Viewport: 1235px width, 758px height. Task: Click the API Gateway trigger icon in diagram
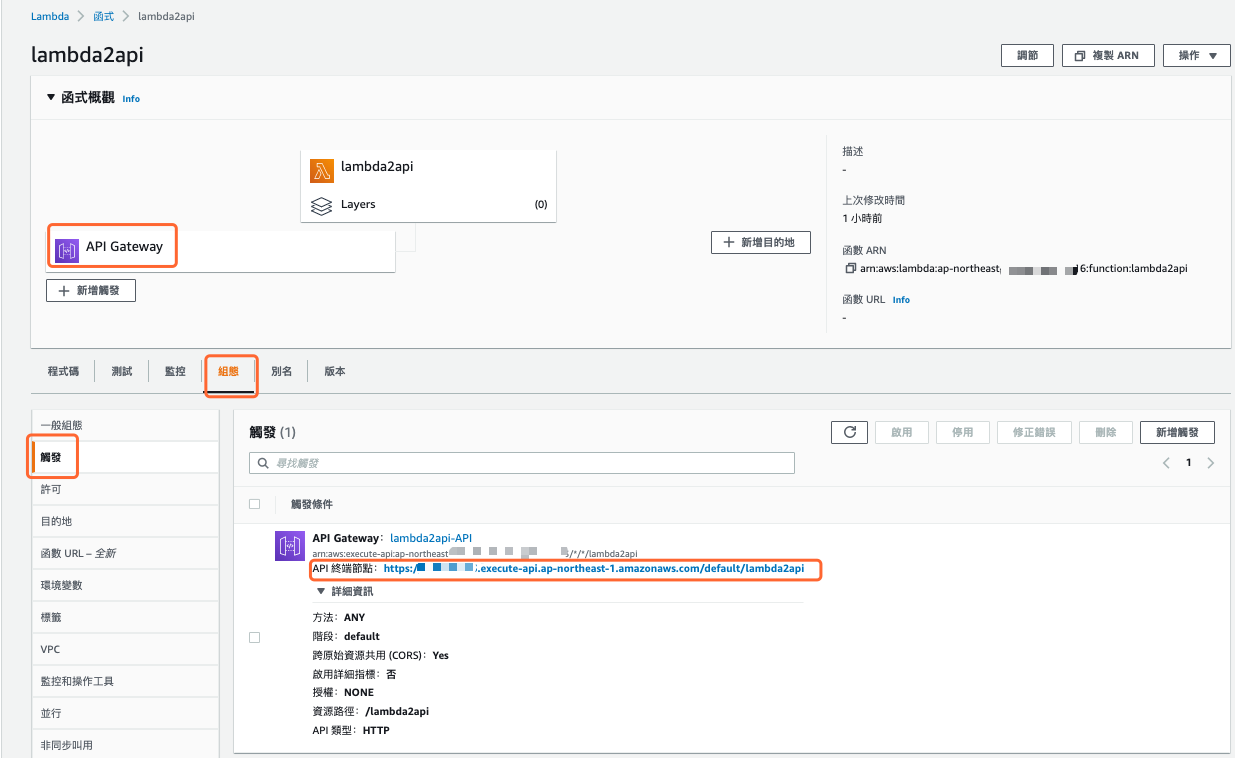click(x=67, y=249)
